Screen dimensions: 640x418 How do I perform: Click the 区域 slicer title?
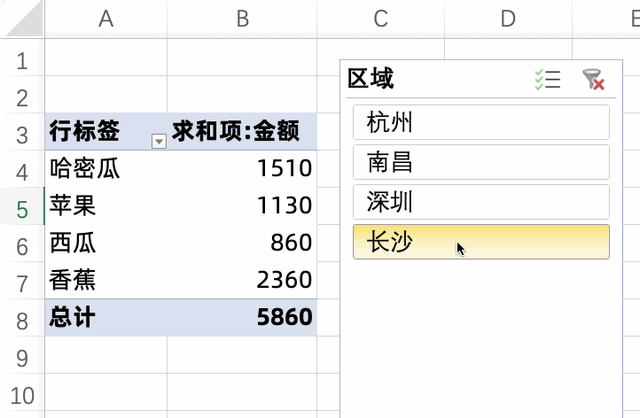pos(371,80)
